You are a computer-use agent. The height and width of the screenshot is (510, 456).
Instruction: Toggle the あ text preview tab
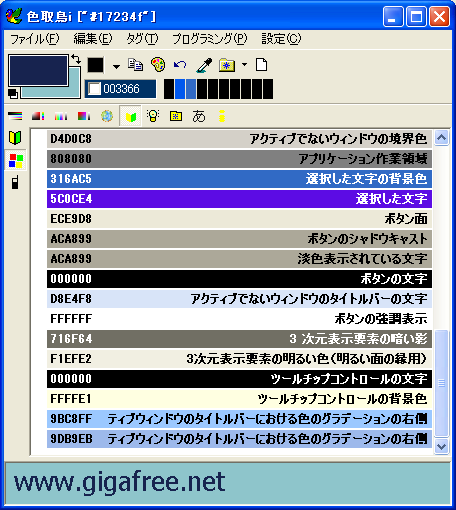199,116
